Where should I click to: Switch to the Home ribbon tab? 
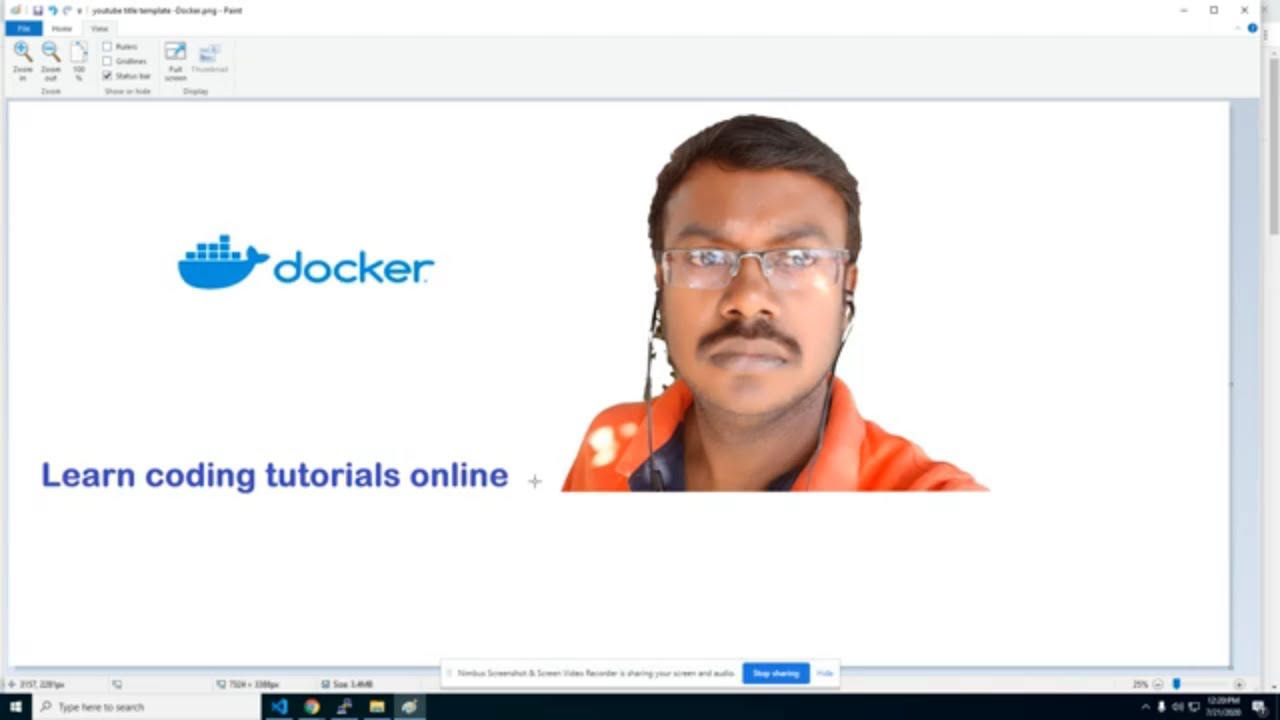[62, 29]
